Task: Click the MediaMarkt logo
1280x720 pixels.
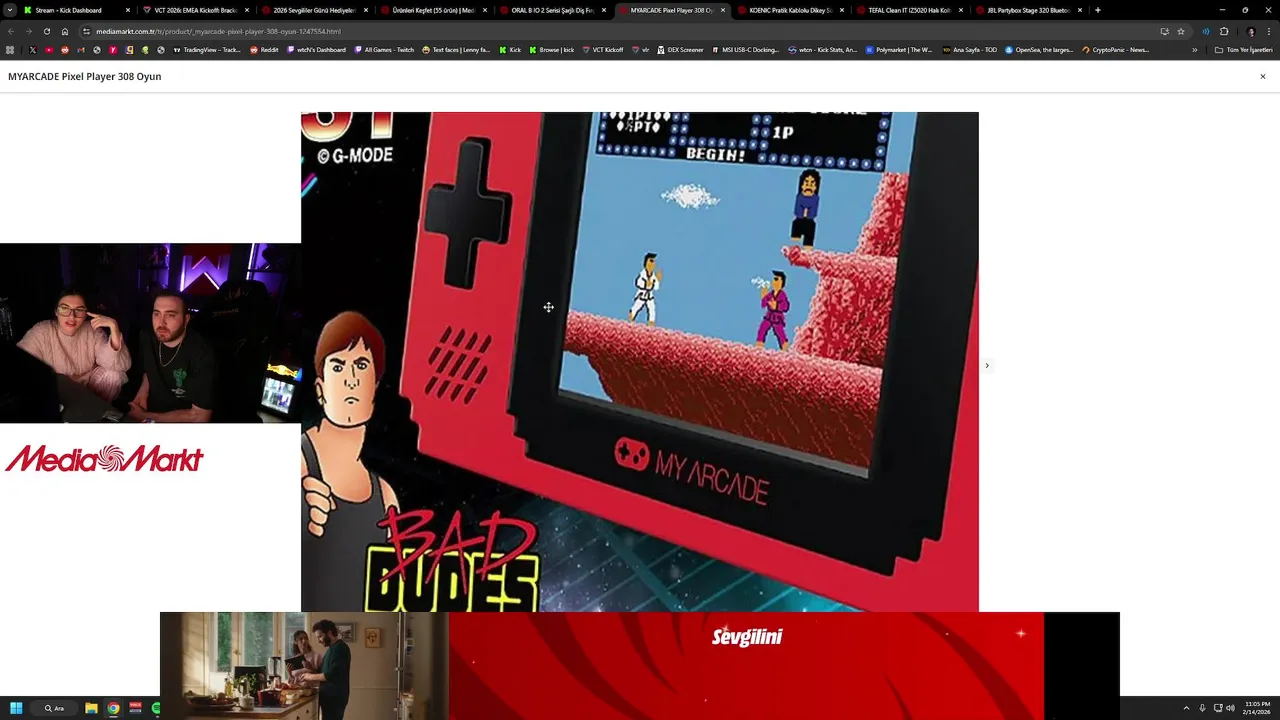Action: click(x=104, y=459)
